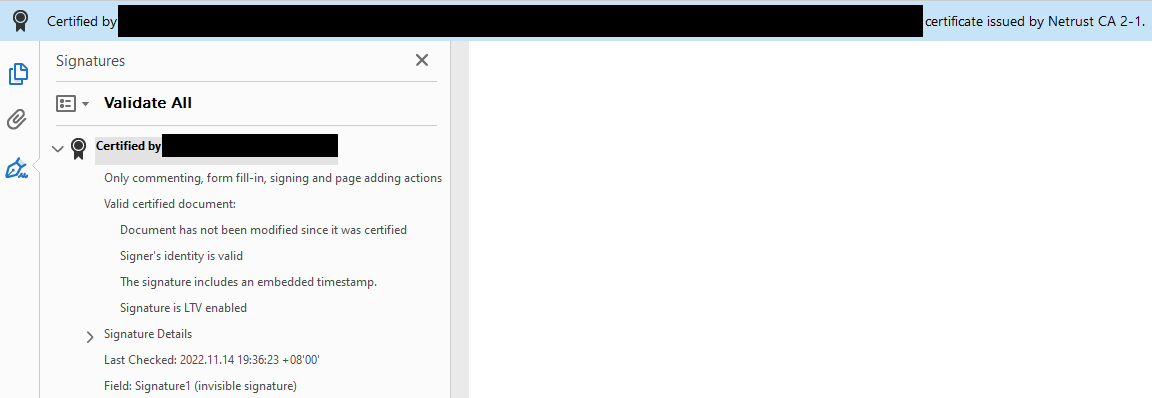Collapse the Certified by signature entry
Viewport: 1152px width, 398px height.
pyautogui.click(x=58, y=149)
